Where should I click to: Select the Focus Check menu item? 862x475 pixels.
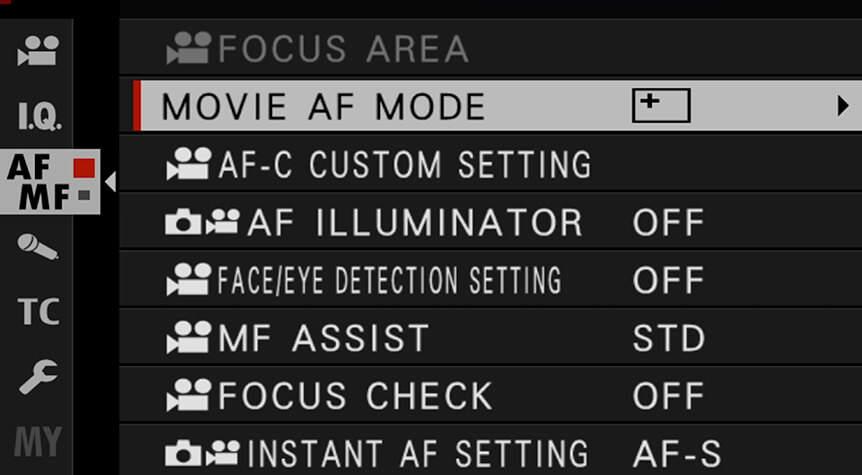(x=490, y=395)
